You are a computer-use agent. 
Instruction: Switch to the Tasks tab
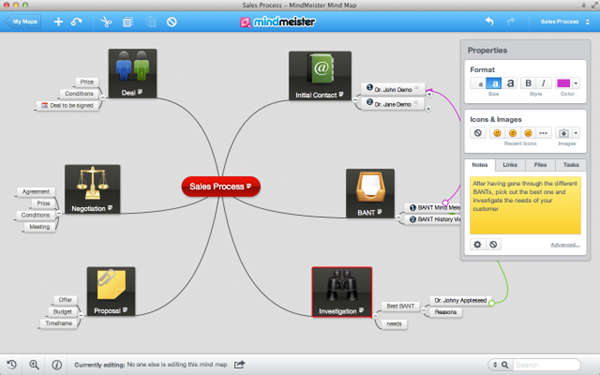pos(571,165)
